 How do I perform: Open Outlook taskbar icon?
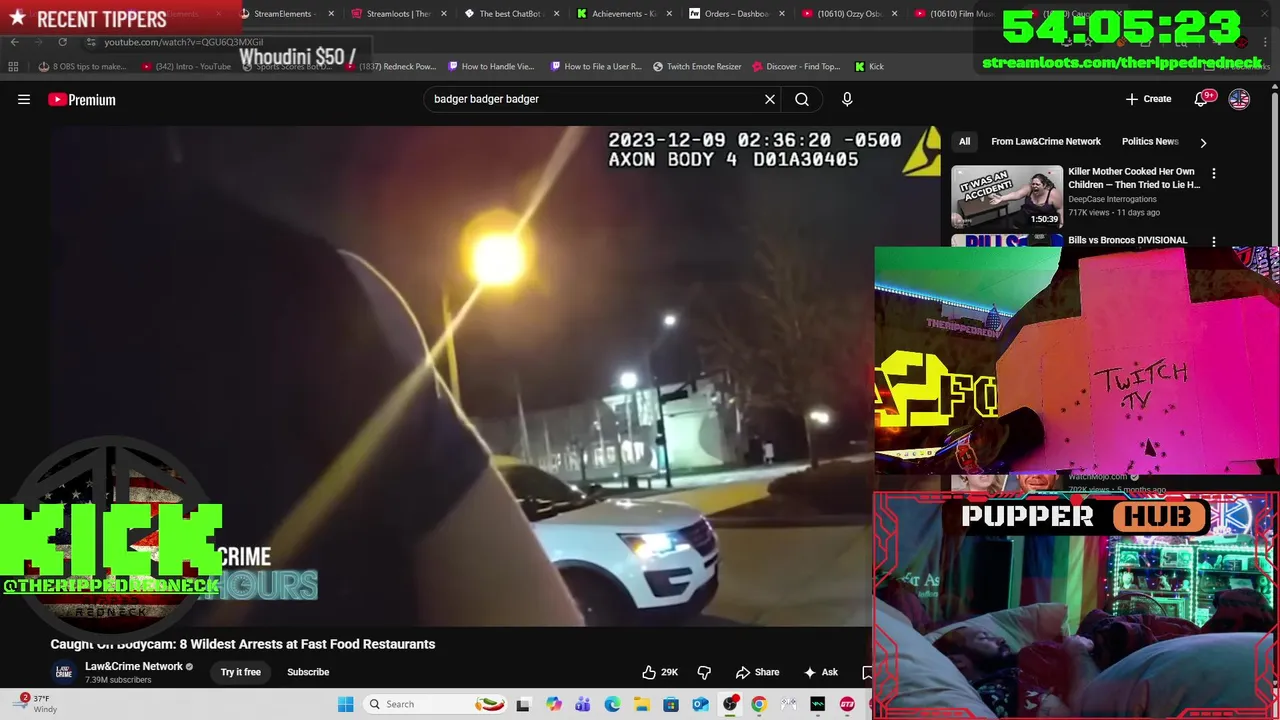pos(700,704)
